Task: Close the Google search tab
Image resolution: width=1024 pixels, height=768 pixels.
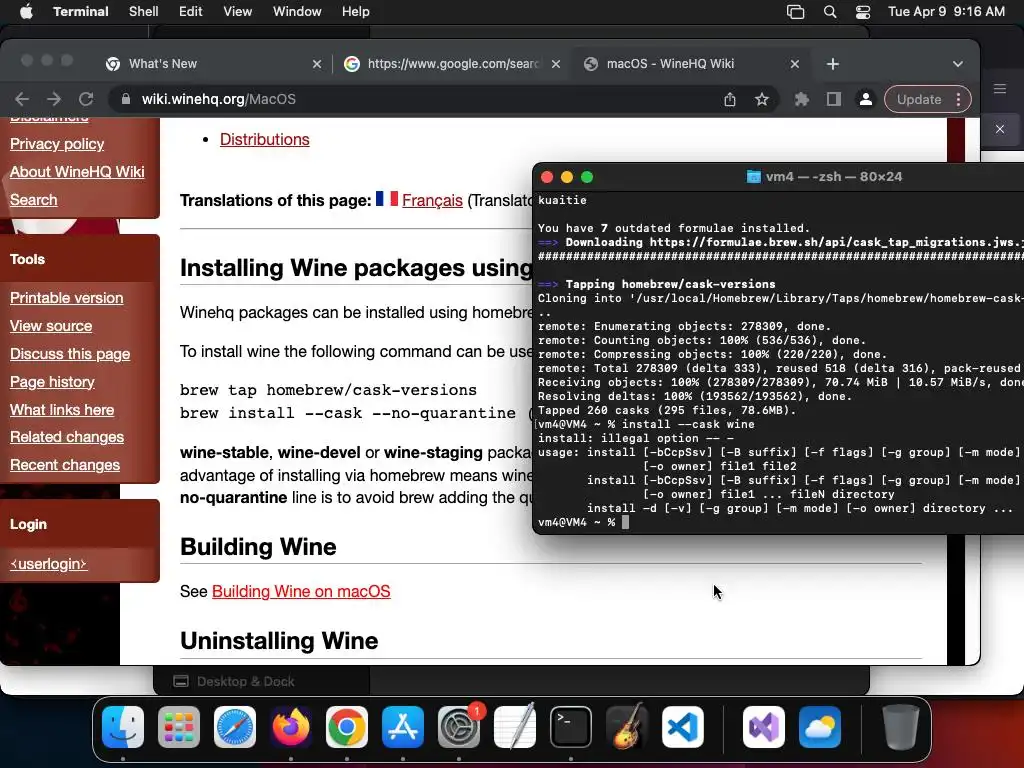Action: (x=556, y=64)
